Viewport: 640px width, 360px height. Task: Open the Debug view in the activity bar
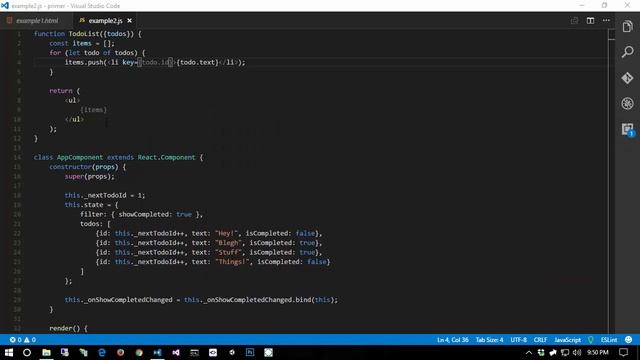pos(627,103)
